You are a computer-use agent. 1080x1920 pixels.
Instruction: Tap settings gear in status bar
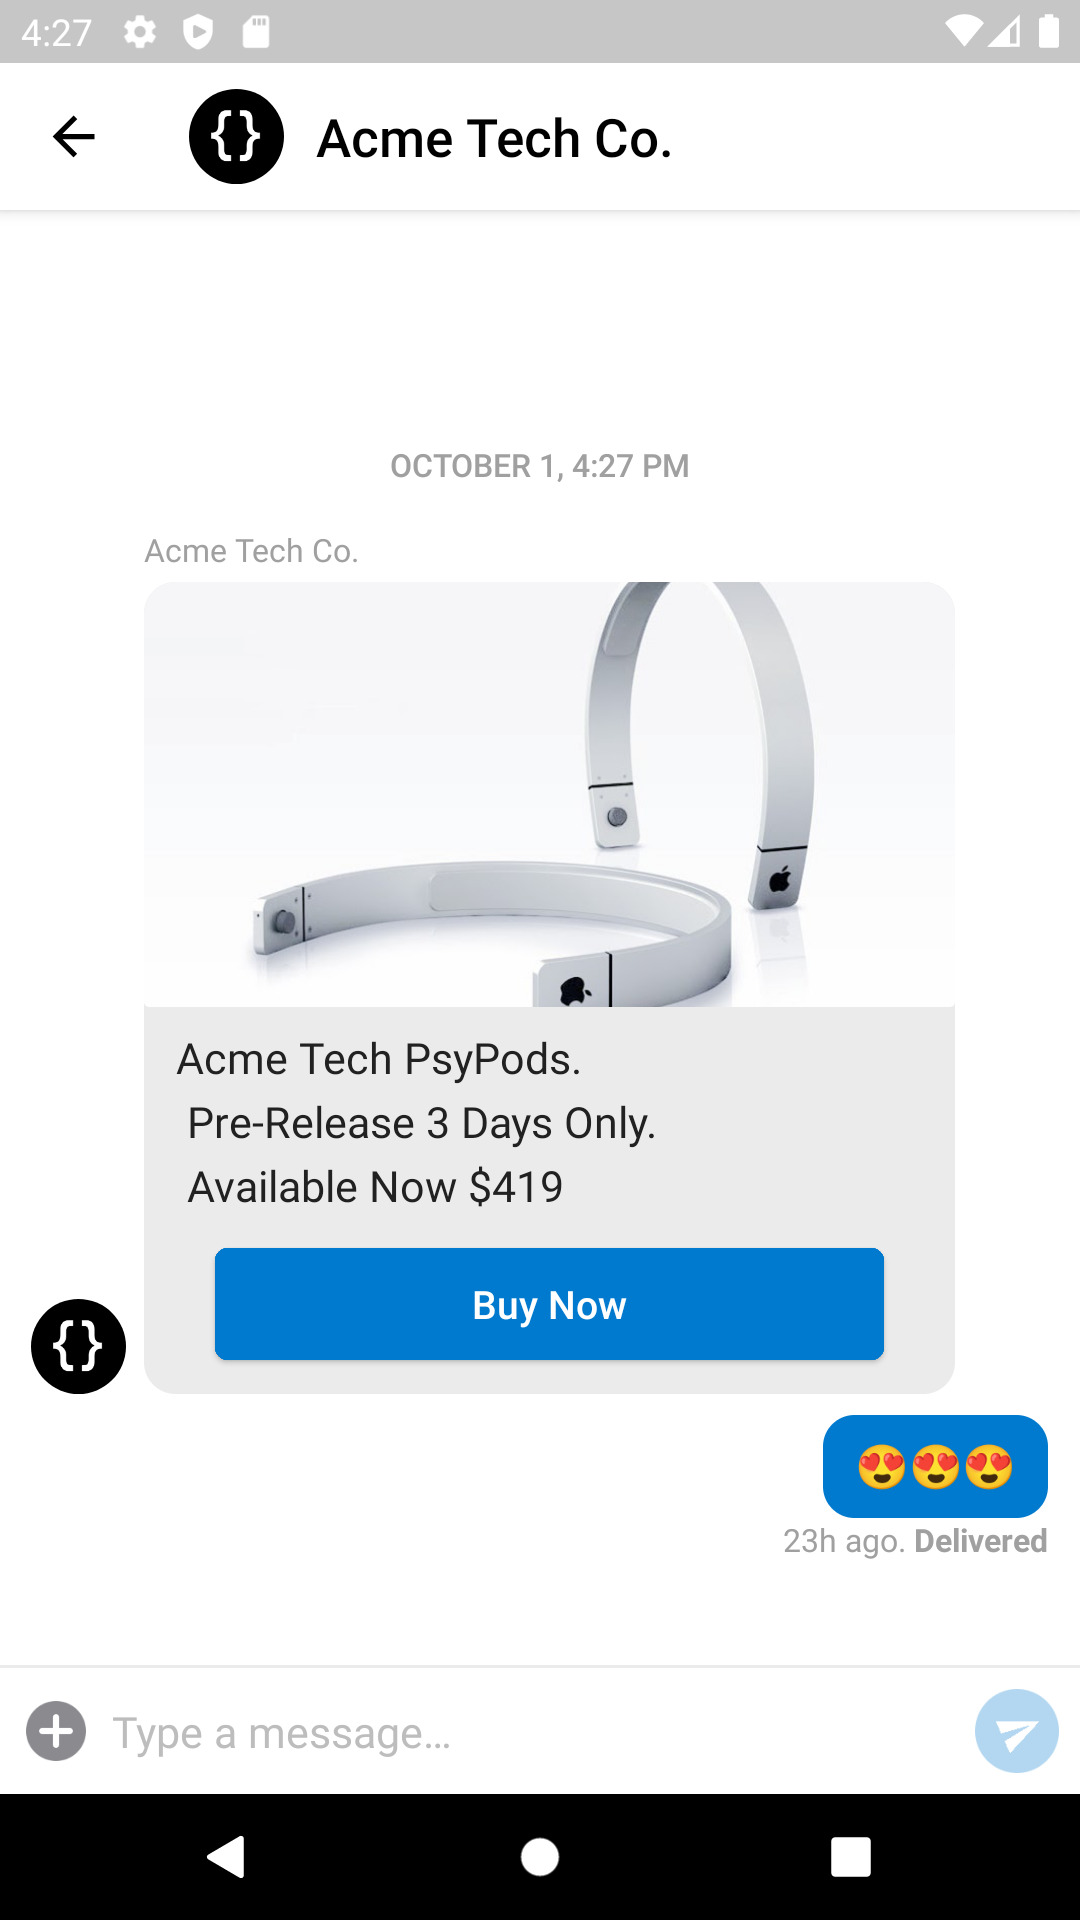click(140, 32)
